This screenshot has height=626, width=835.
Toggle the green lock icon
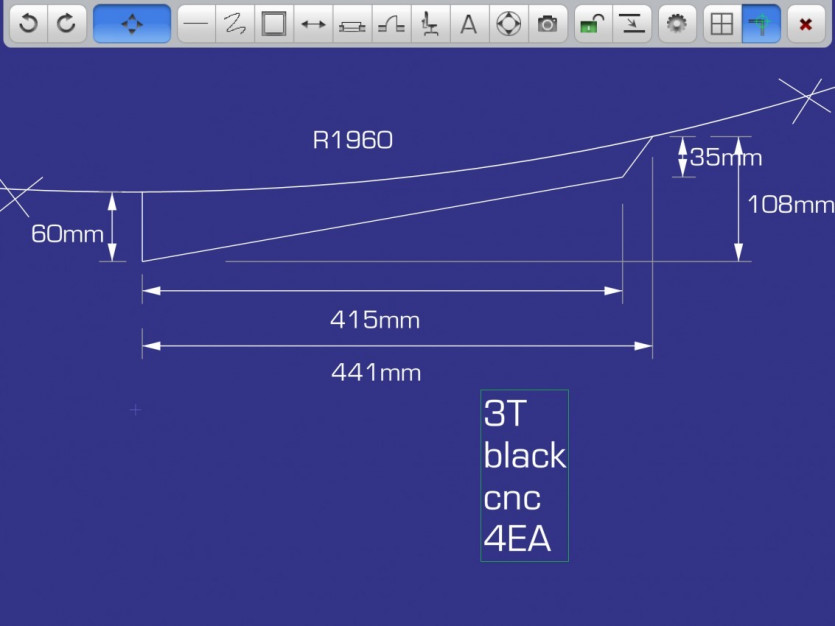pos(593,23)
